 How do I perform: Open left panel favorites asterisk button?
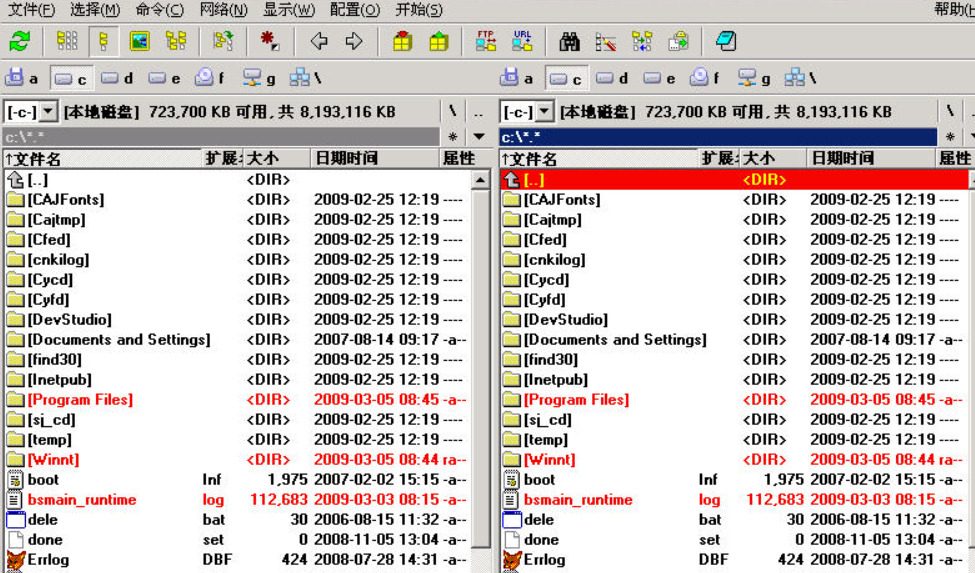pos(453,137)
